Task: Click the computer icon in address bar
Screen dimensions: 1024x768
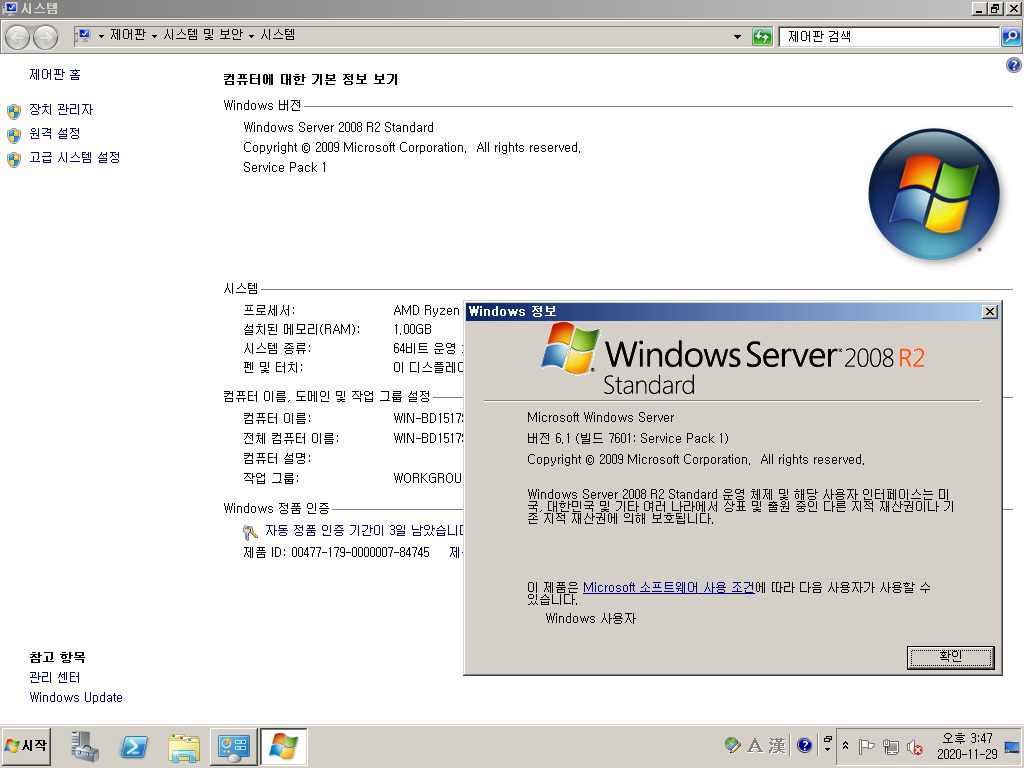Action: pos(84,35)
